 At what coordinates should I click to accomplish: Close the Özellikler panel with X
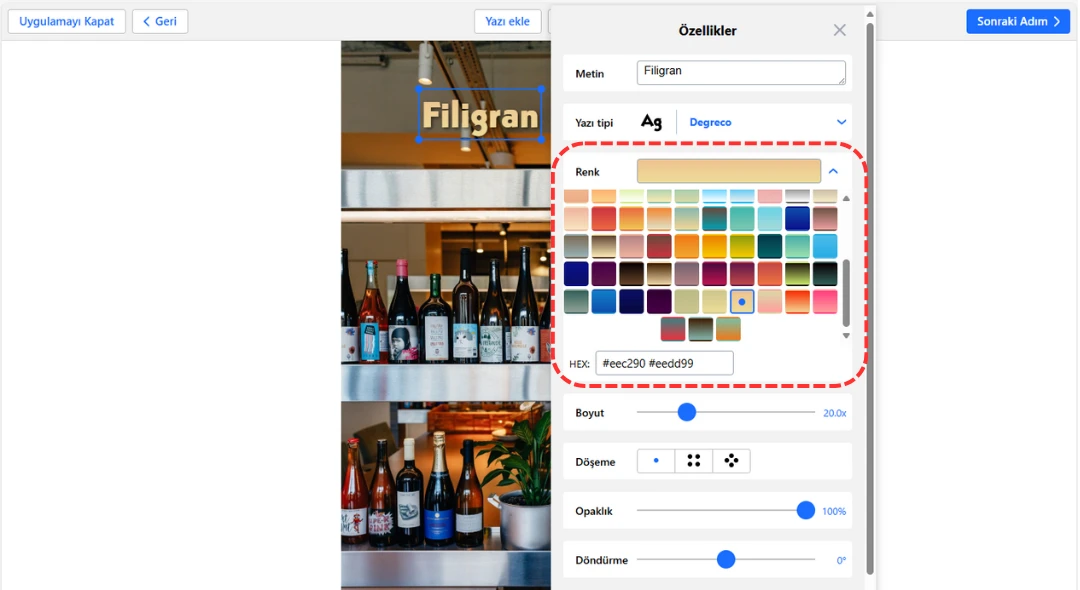[x=839, y=30]
